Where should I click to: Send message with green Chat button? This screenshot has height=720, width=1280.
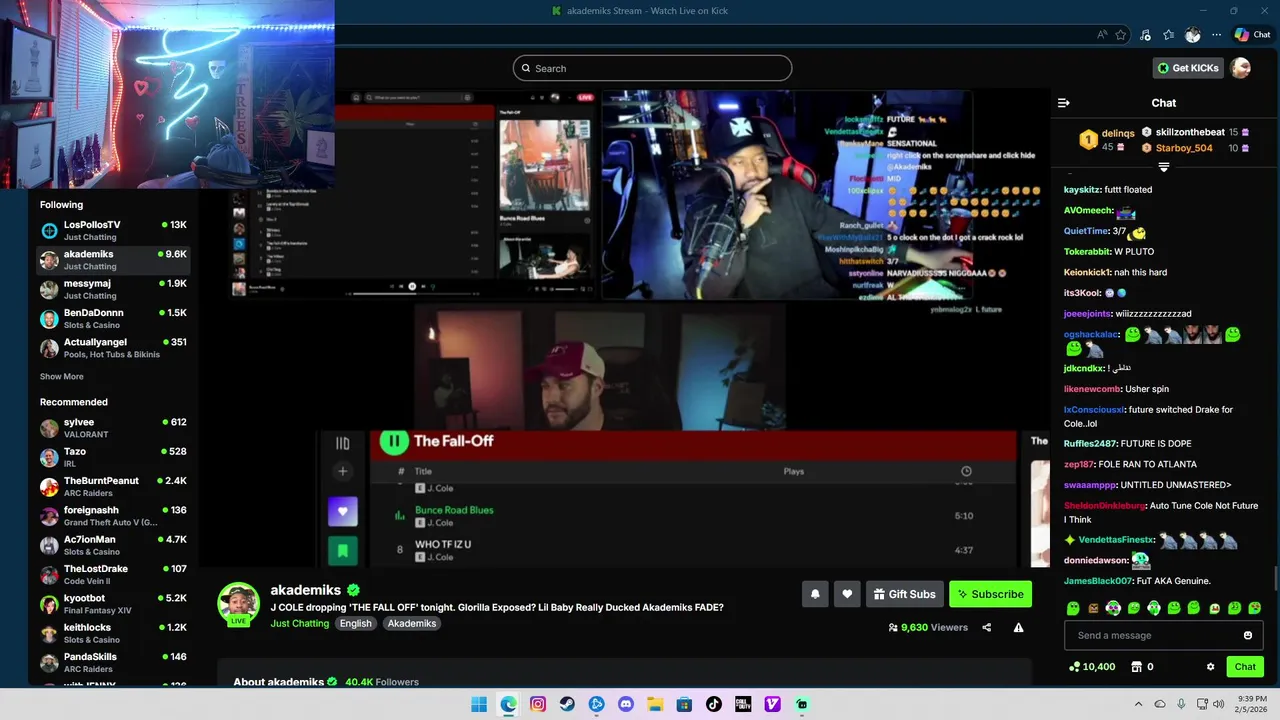tap(1245, 667)
